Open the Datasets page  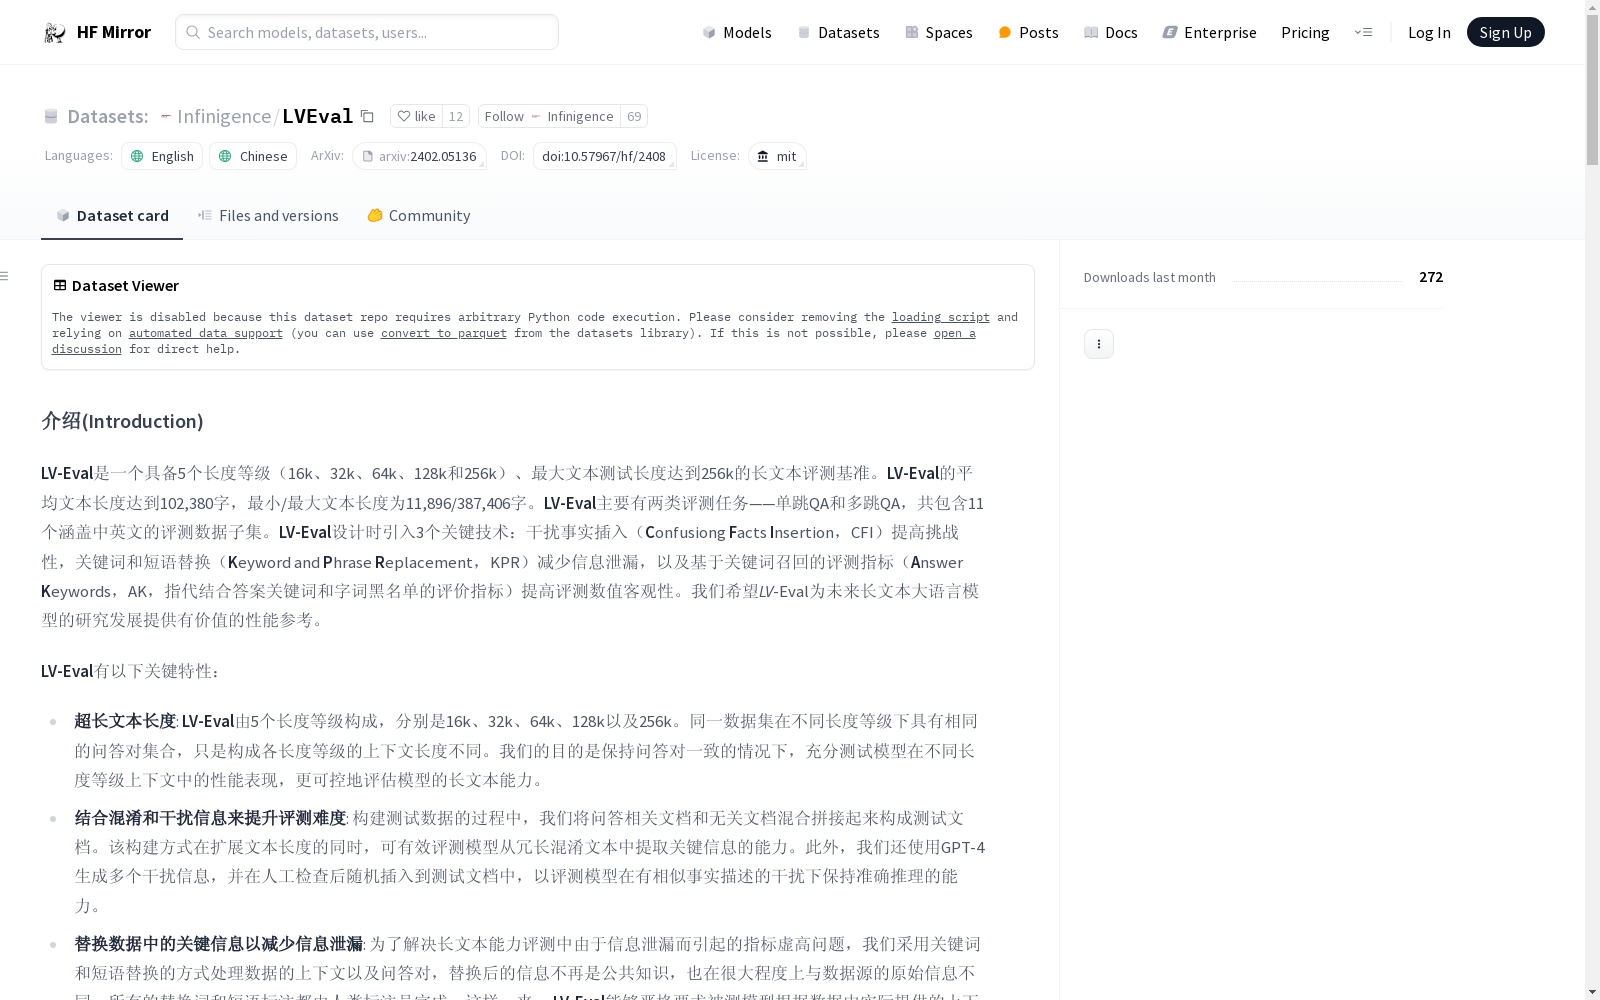tap(838, 32)
